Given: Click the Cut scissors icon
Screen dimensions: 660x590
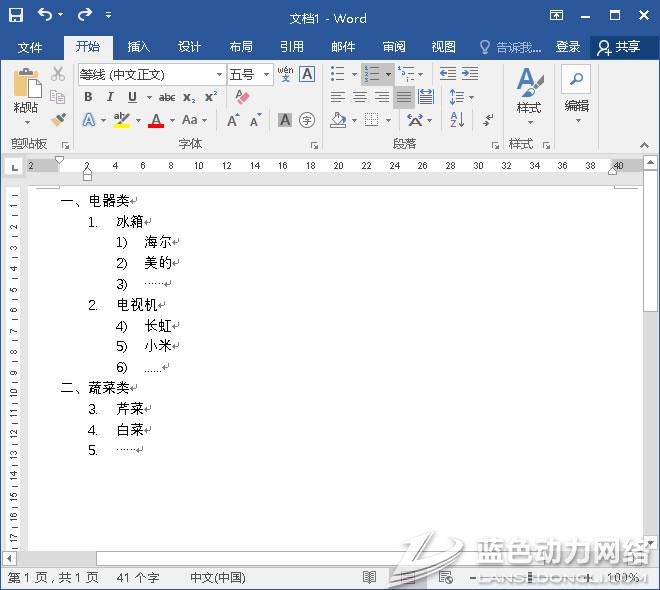Looking at the screenshot, I should [x=58, y=74].
